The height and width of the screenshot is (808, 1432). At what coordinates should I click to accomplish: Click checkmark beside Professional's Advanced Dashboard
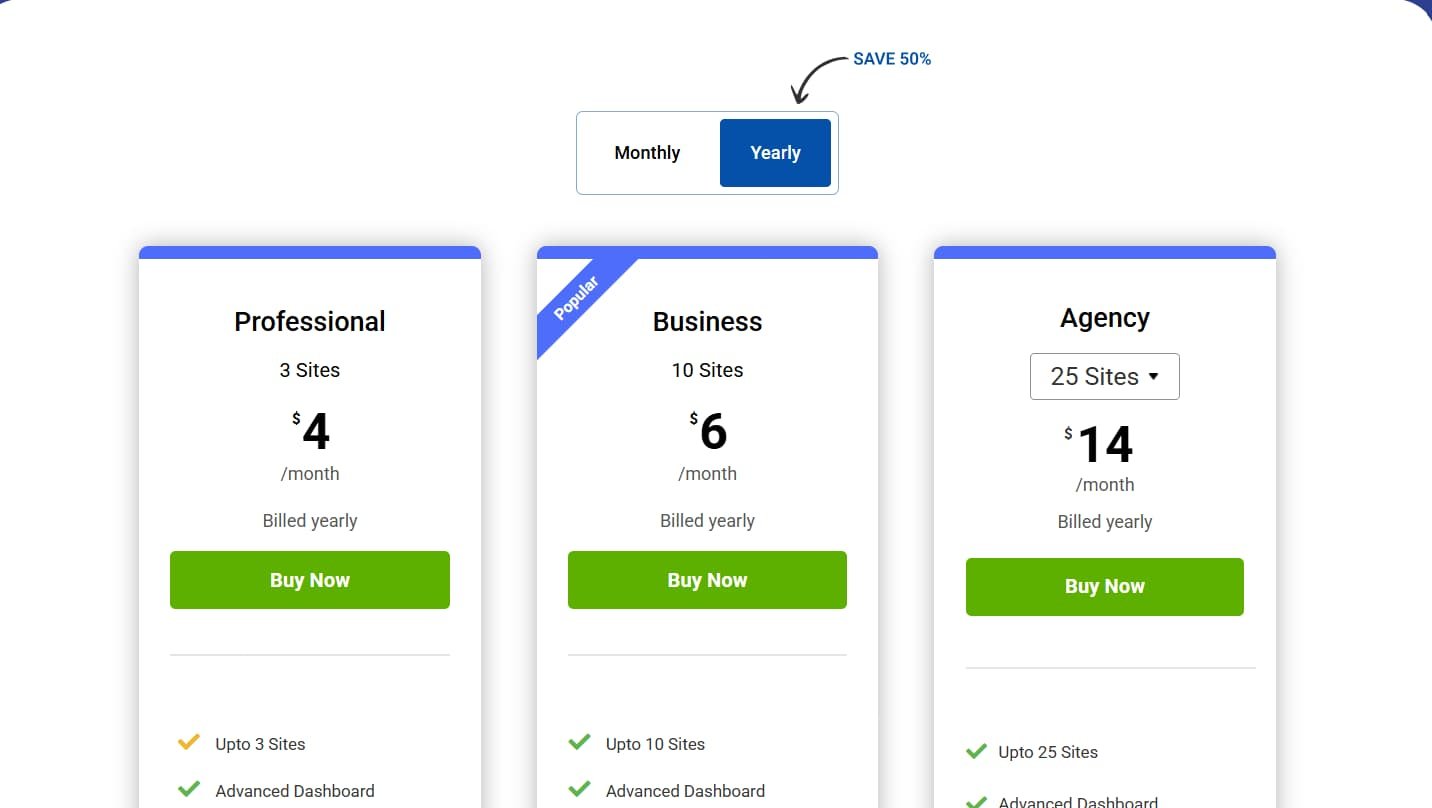pos(189,790)
